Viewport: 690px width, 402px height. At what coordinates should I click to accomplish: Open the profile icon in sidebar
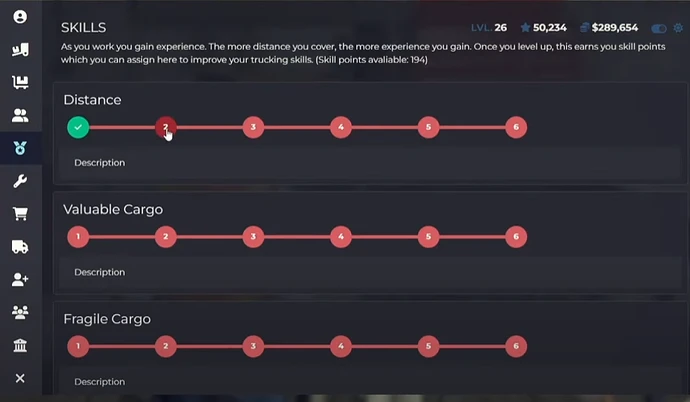tap(20, 17)
